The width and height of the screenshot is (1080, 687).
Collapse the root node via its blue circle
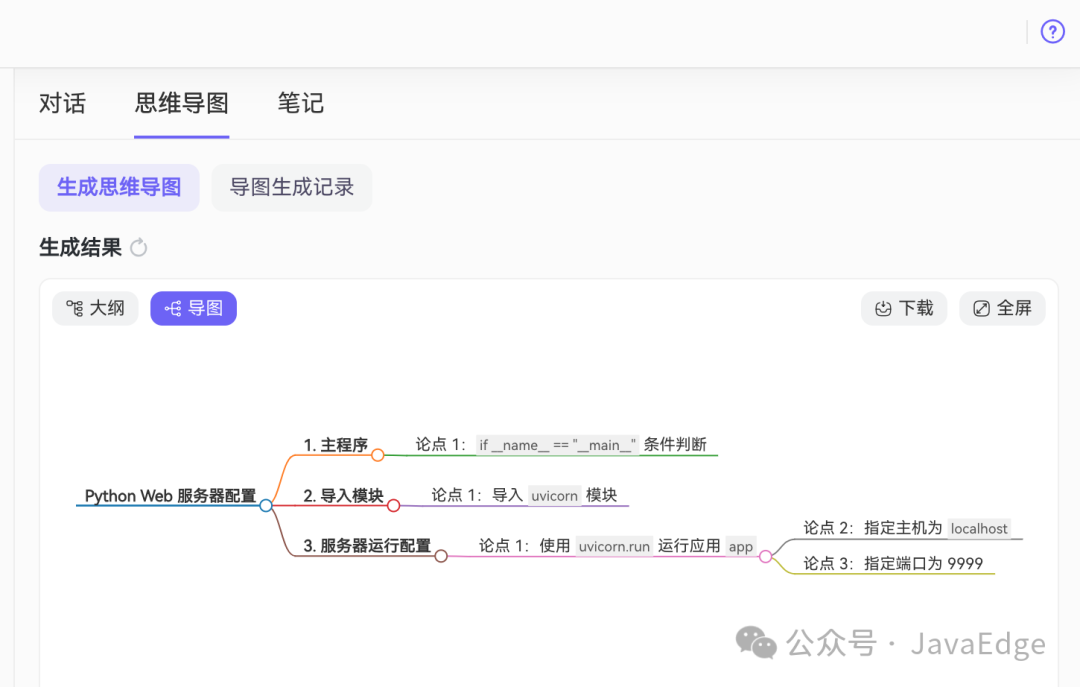pyautogui.click(x=265, y=505)
